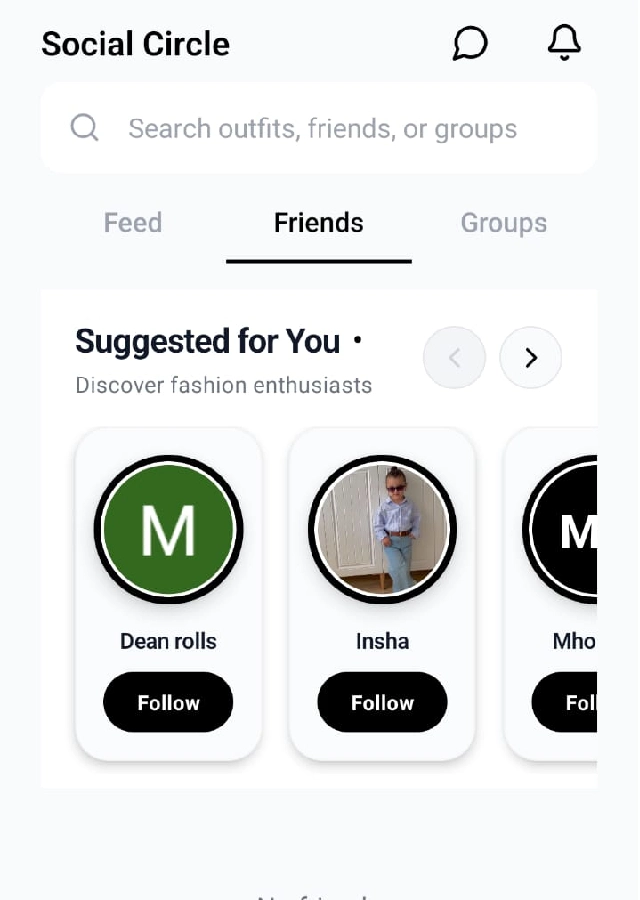Click the magnifying glass search icon
The image size is (640, 900).
click(x=85, y=128)
